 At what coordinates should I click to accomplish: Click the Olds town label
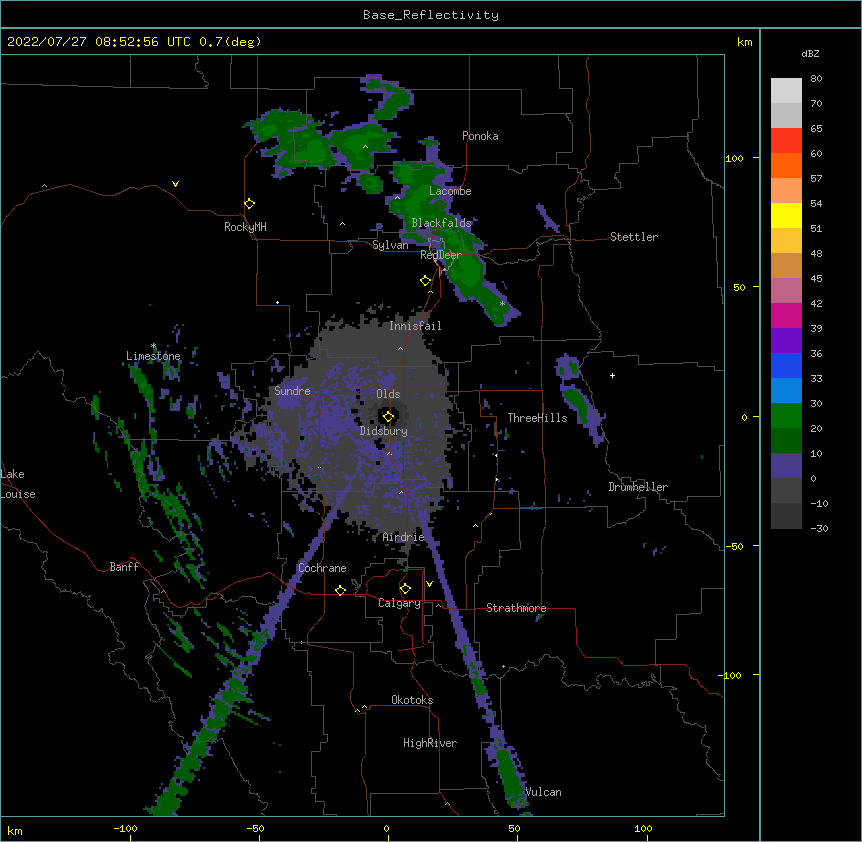(x=388, y=394)
